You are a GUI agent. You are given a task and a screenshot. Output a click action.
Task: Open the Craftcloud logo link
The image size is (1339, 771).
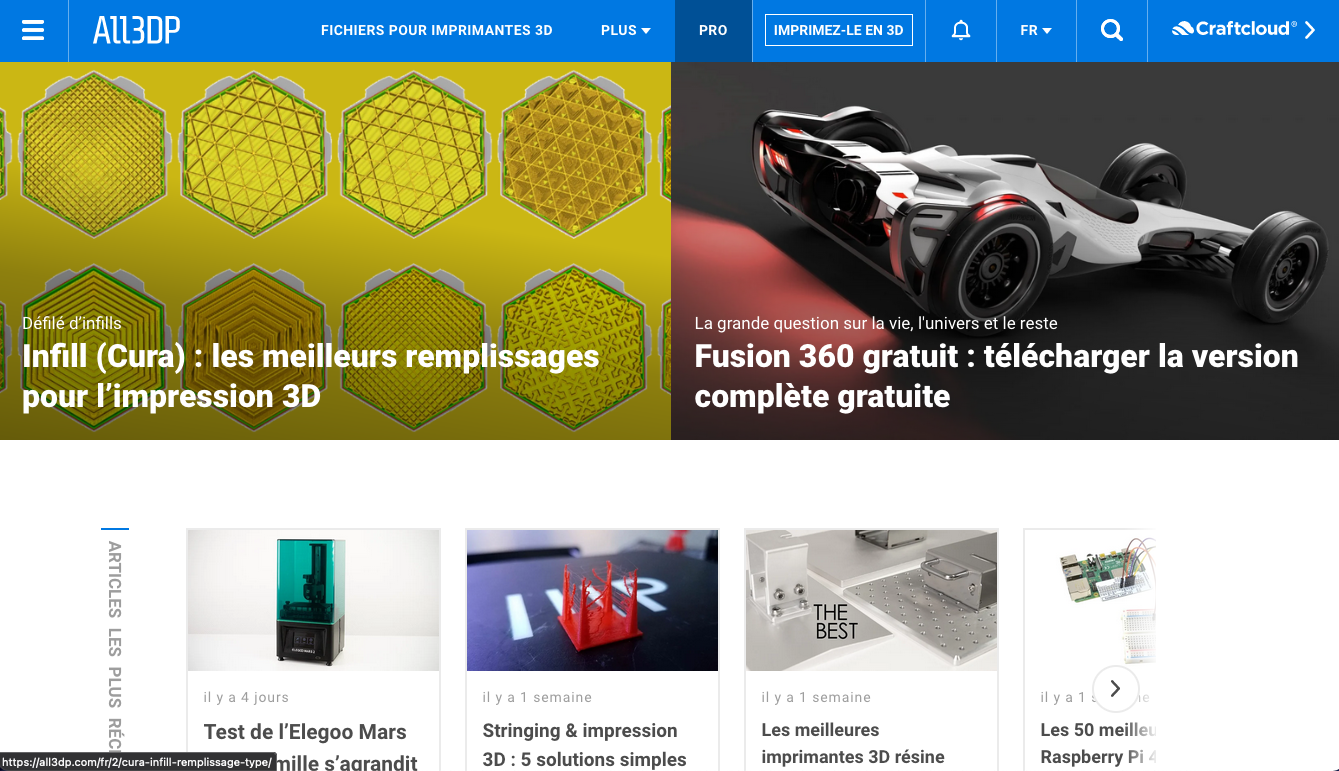(1234, 29)
